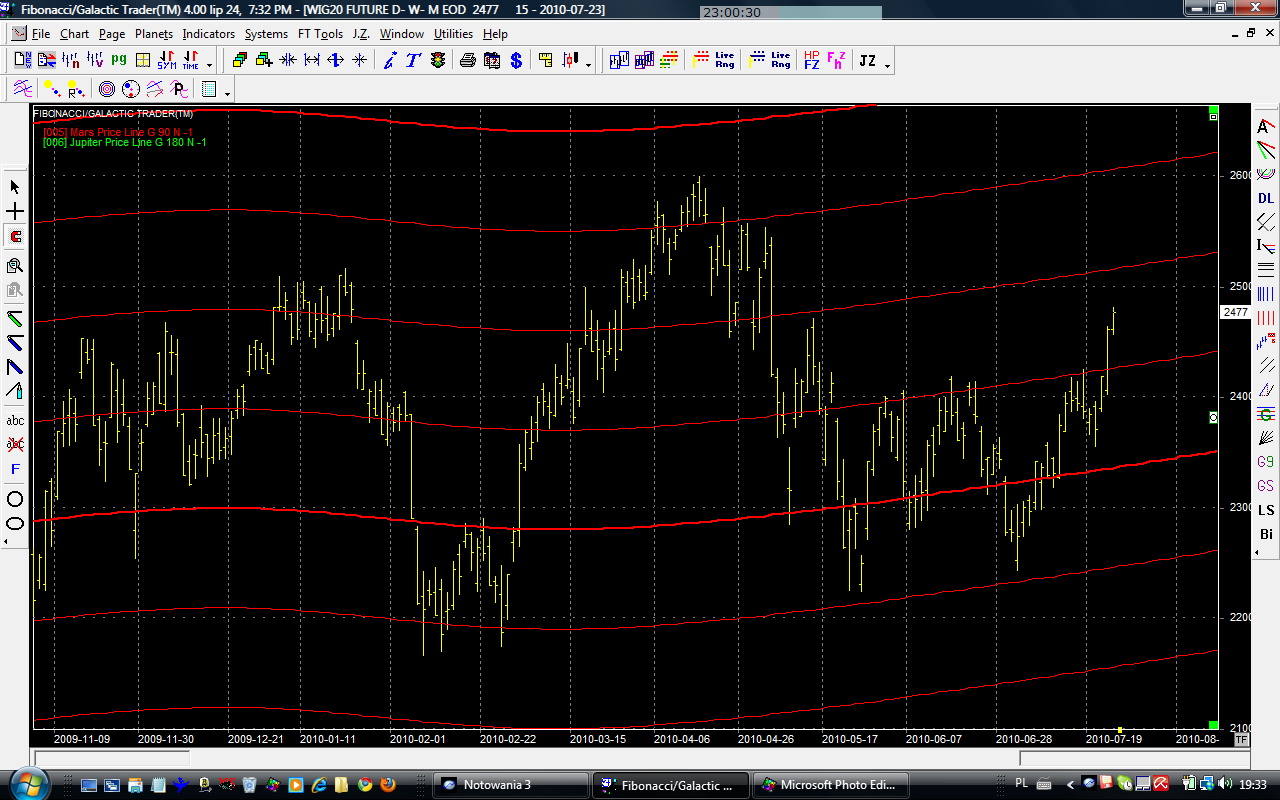Open dropdown arrow next to TIME icon
This screenshot has width=1280, height=800.
click(209, 66)
